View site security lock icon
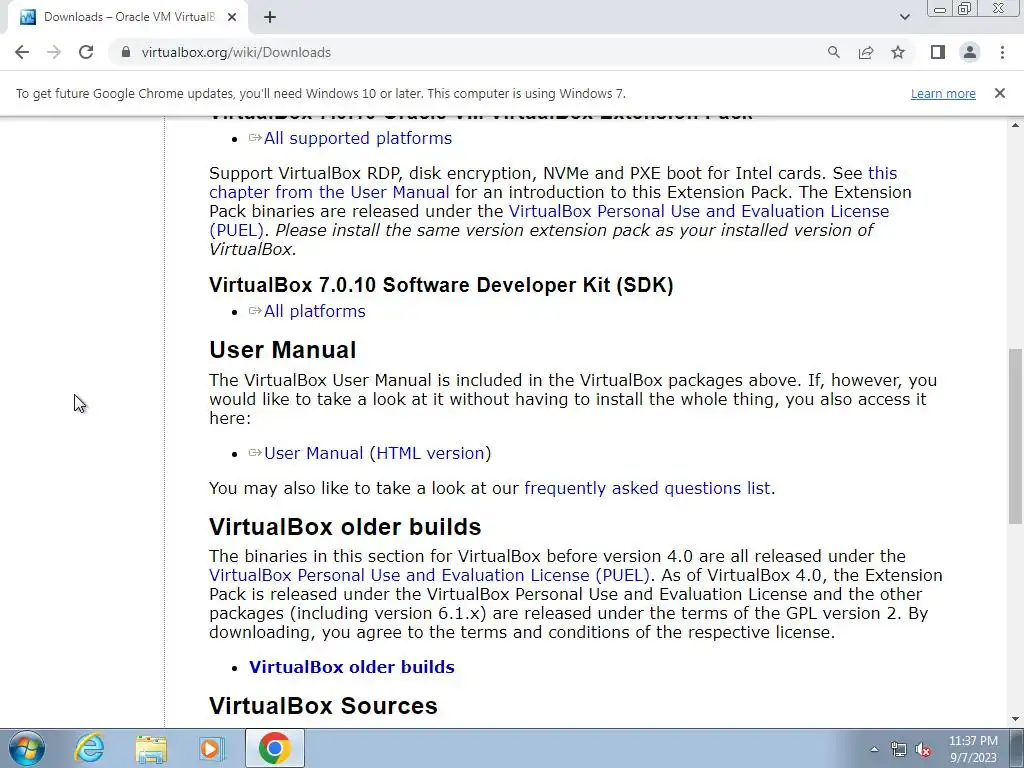Image resolution: width=1024 pixels, height=768 pixels. point(126,52)
